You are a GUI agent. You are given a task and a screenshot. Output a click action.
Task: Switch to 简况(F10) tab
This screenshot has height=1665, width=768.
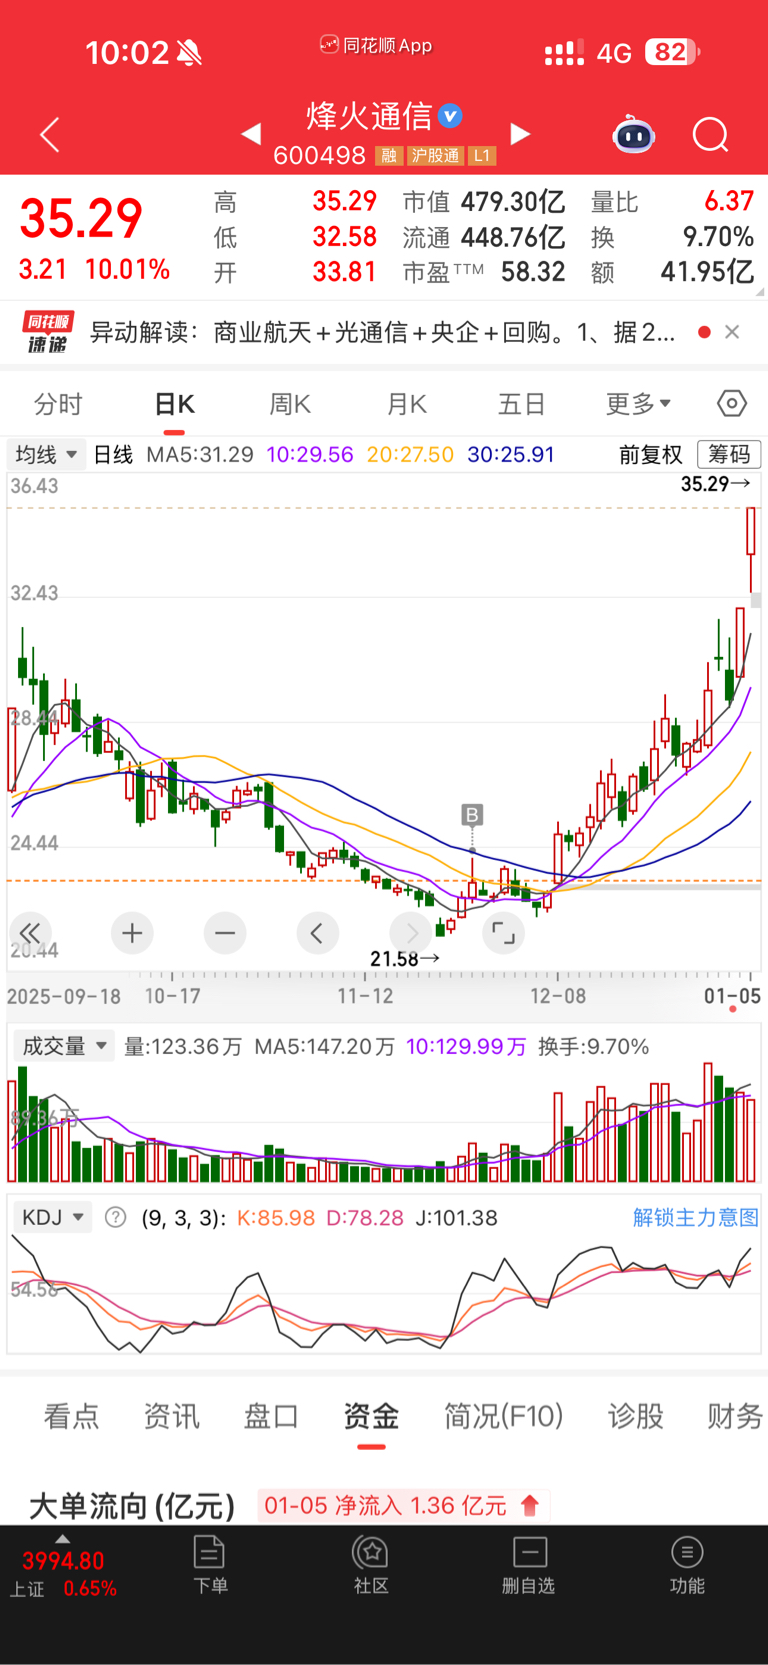(x=503, y=1416)
